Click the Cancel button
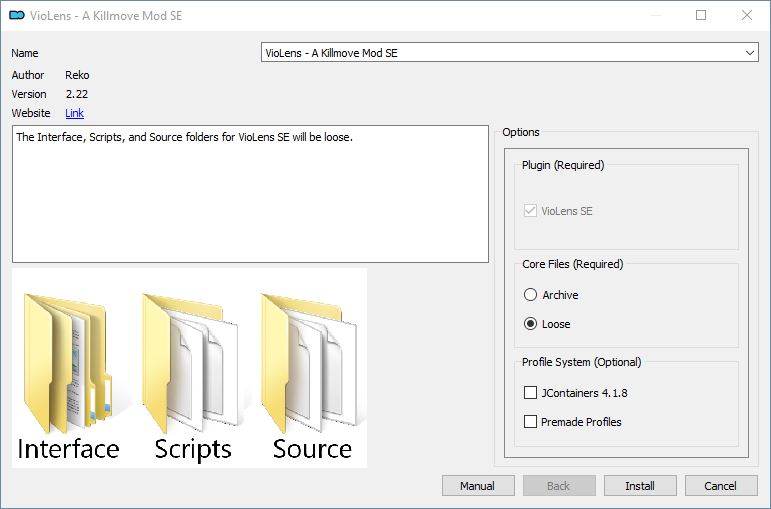This screenshot has width=771, height=509. tap(721, 486)
